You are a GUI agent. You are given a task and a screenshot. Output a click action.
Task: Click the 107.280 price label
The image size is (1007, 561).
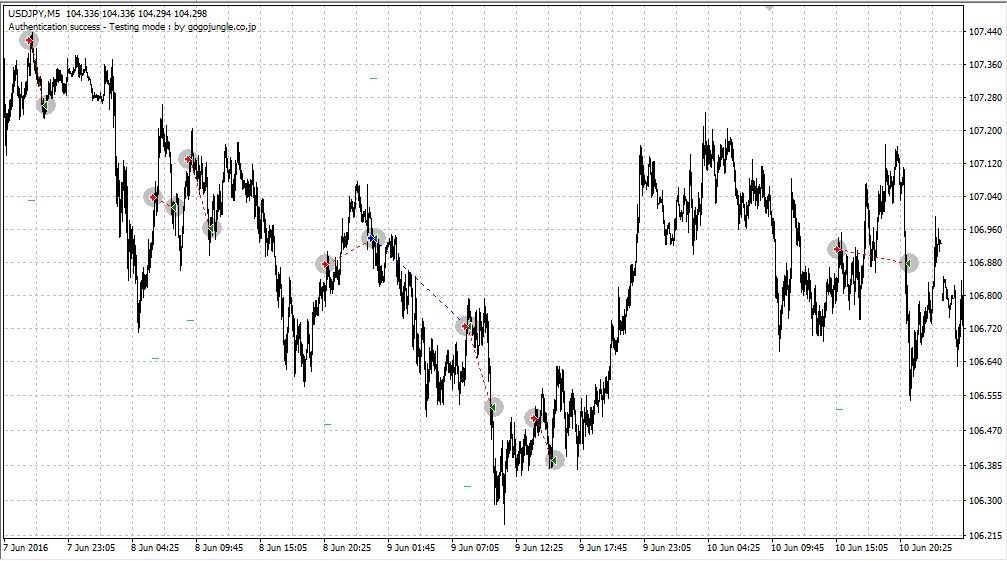(985, 98)
